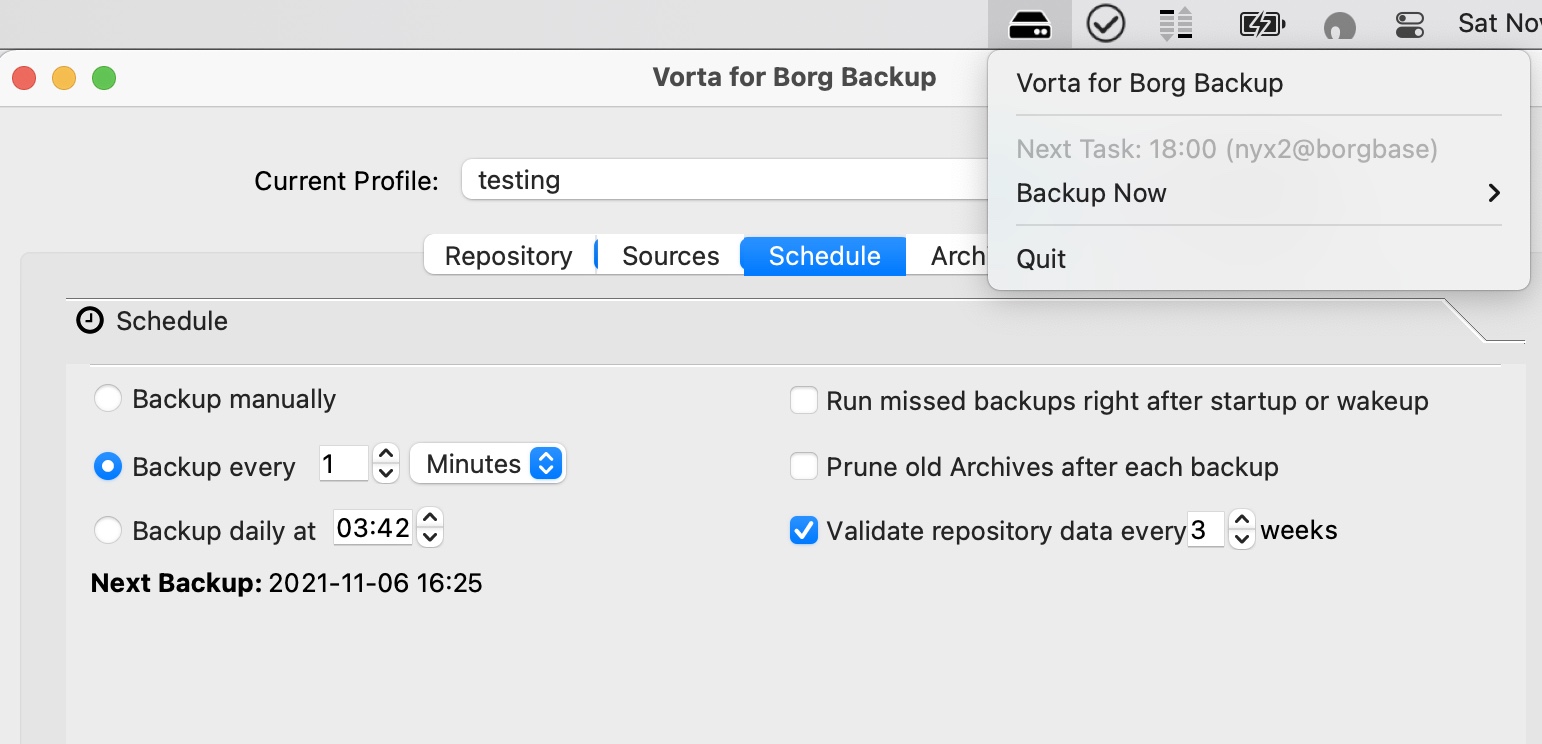The width and height of the screenshot is (1542, 744).
Task: Expand the Backup Now submenu
Action: 1493,193
